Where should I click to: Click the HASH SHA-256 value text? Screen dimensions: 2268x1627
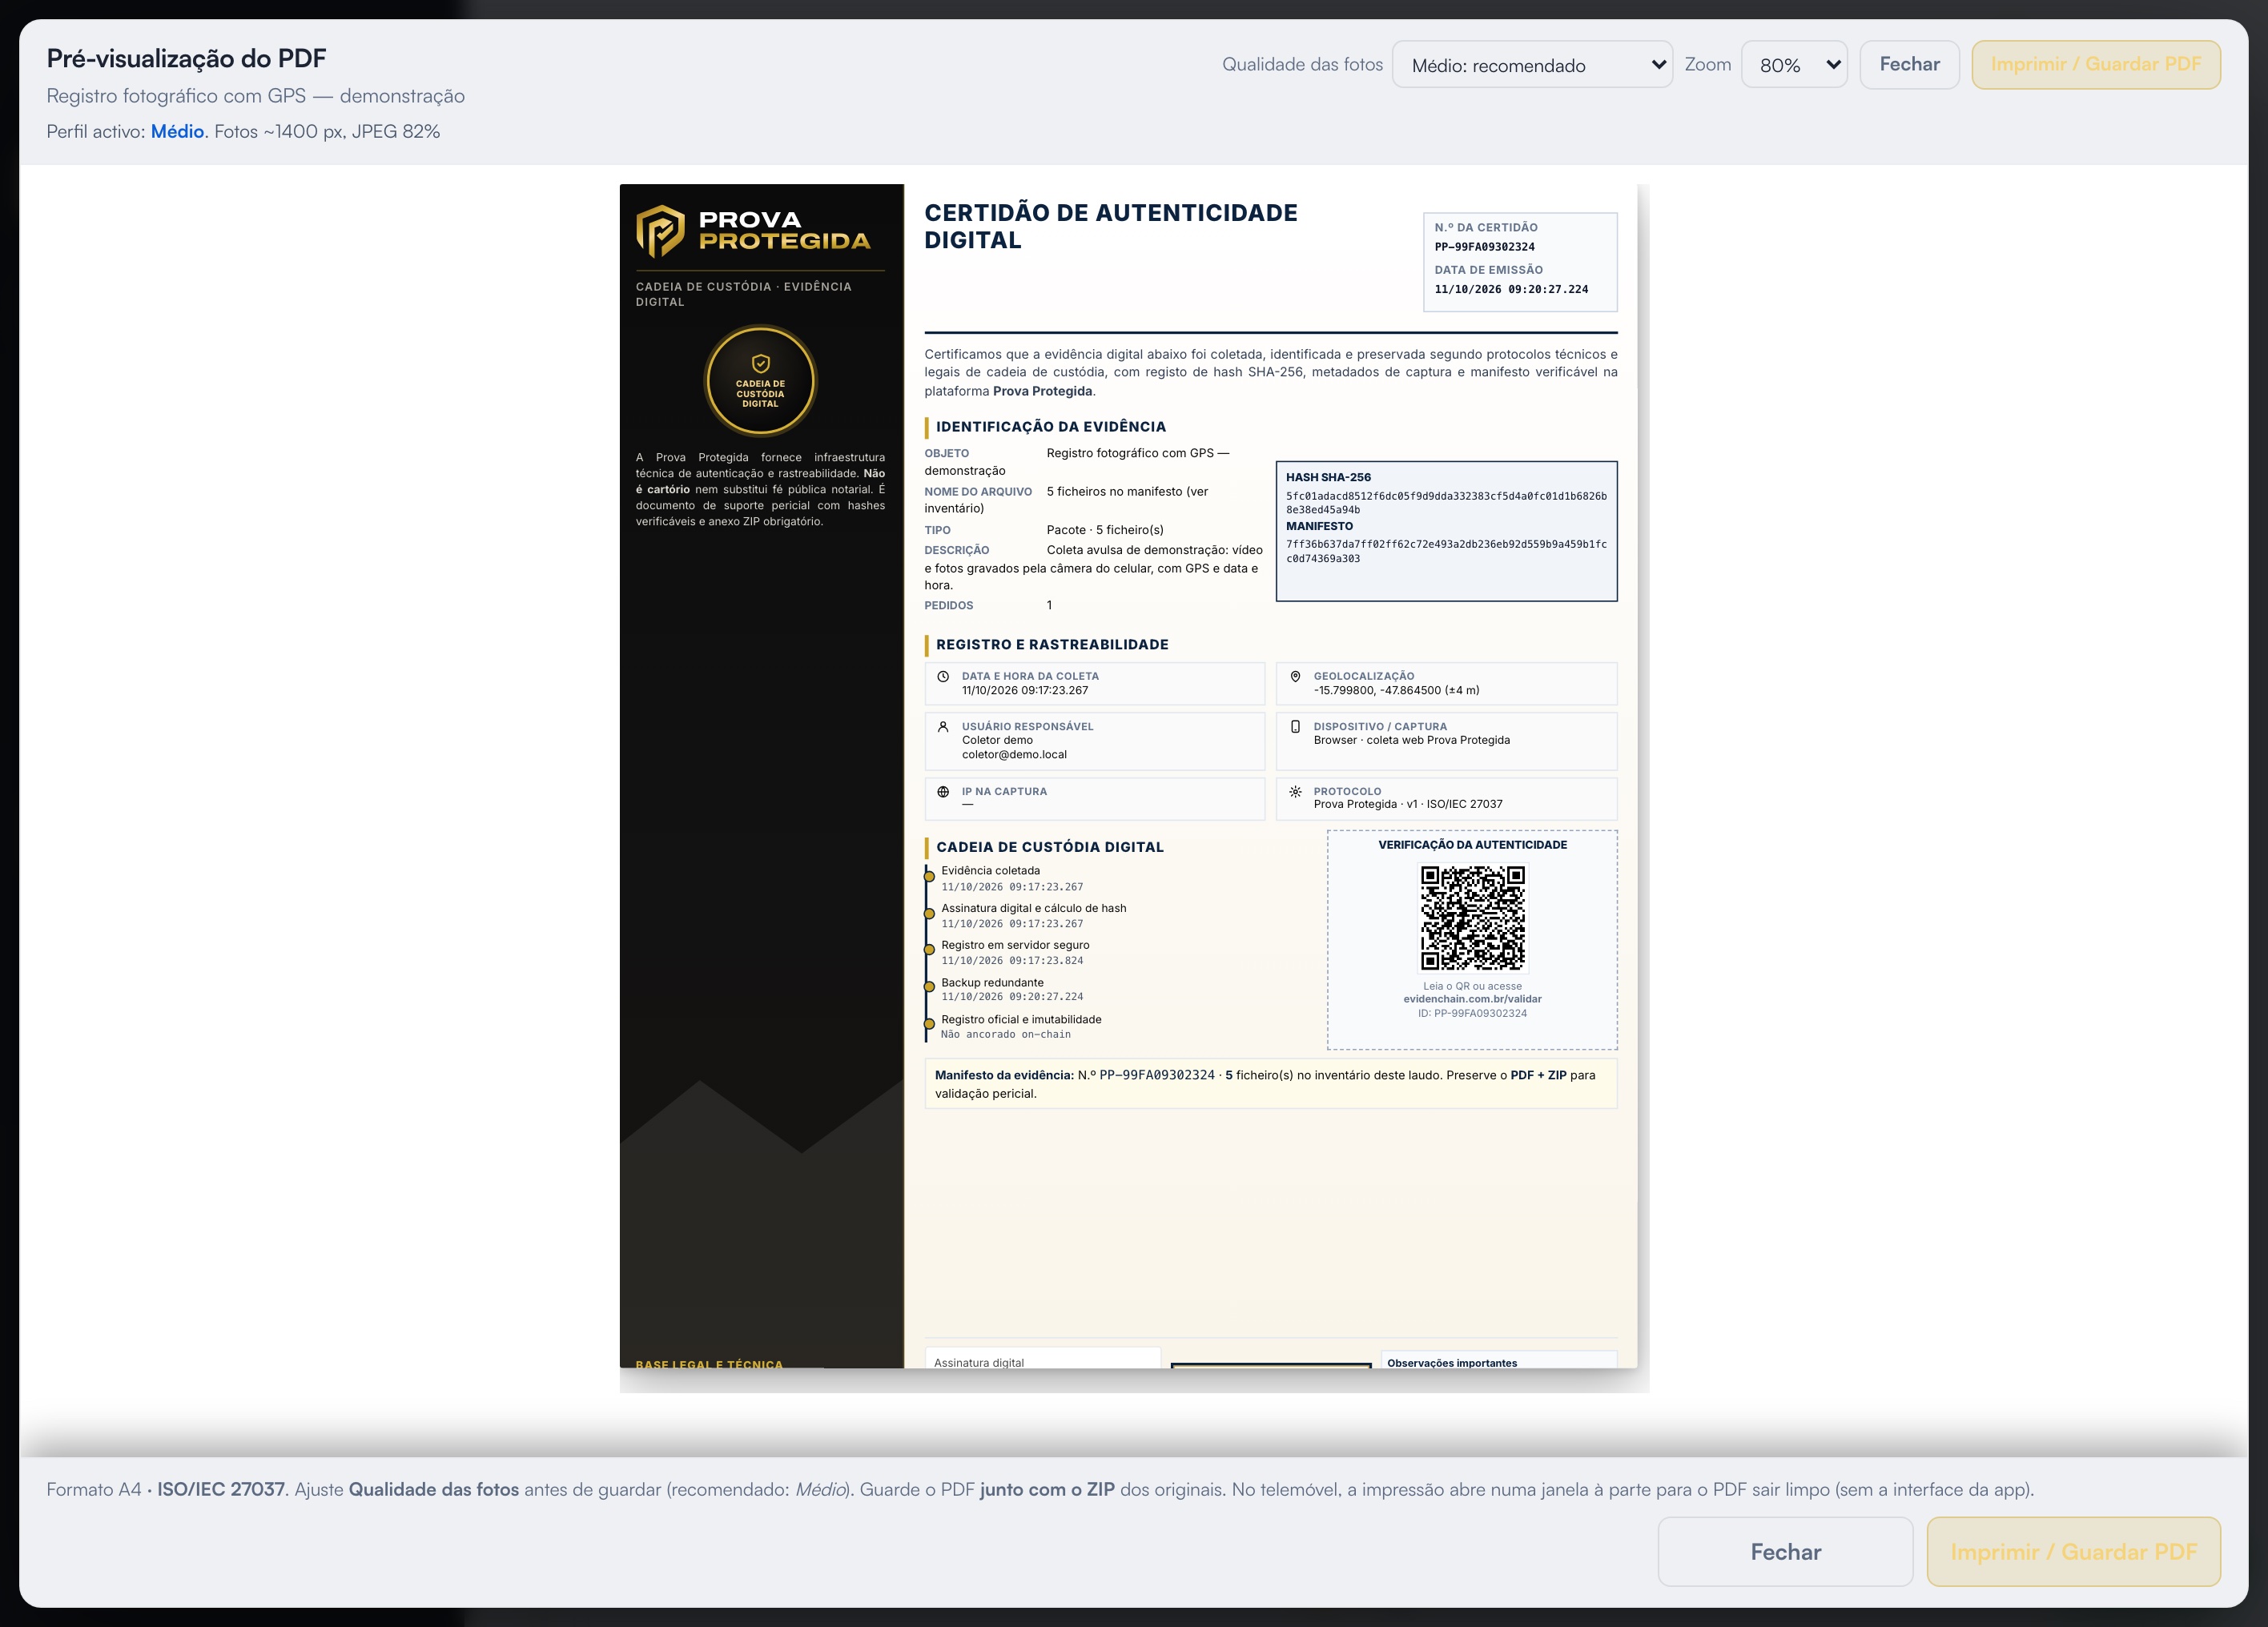click(1446, 503)
